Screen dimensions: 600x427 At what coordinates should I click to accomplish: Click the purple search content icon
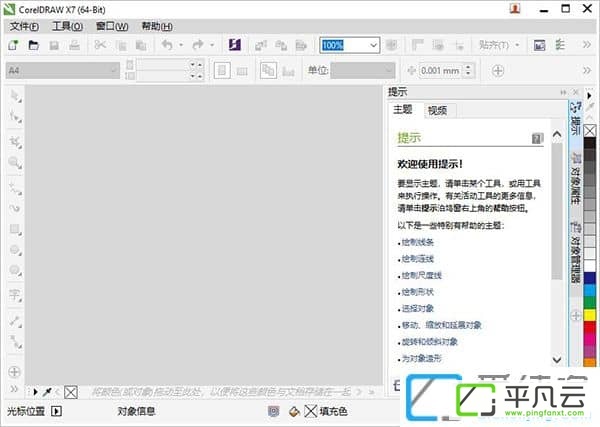(235, 45)
